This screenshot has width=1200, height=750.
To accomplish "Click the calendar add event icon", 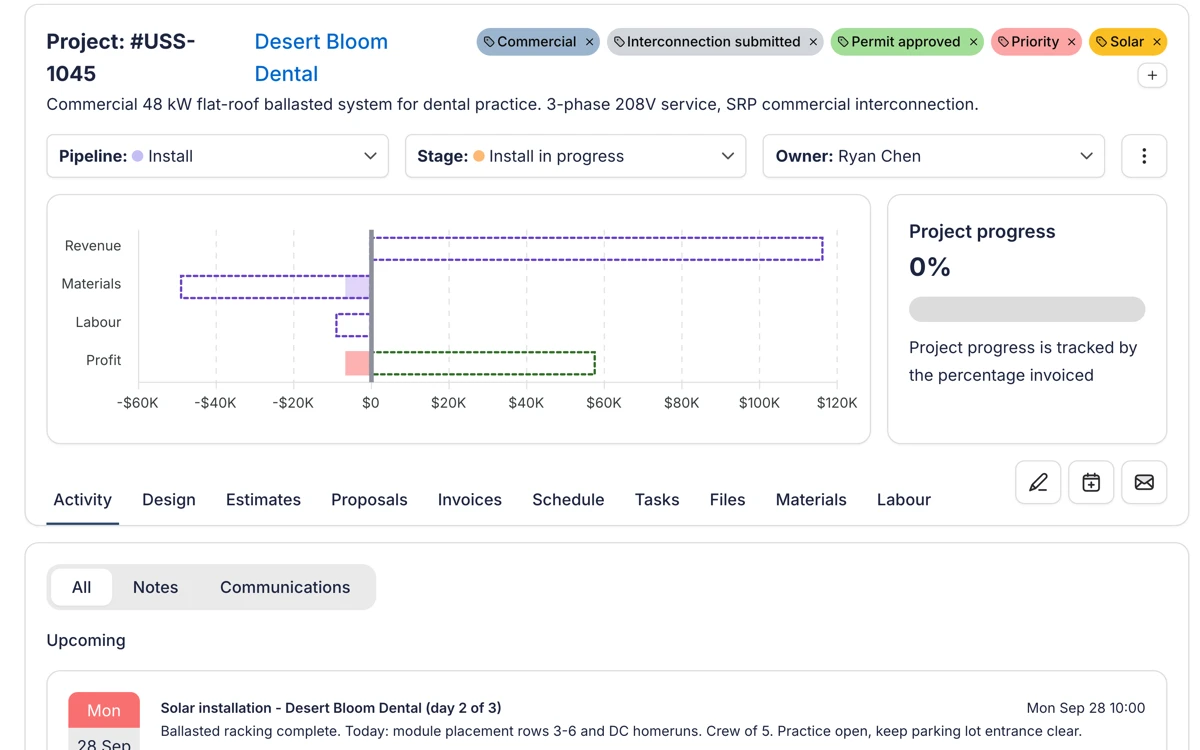I will 1091,482.
